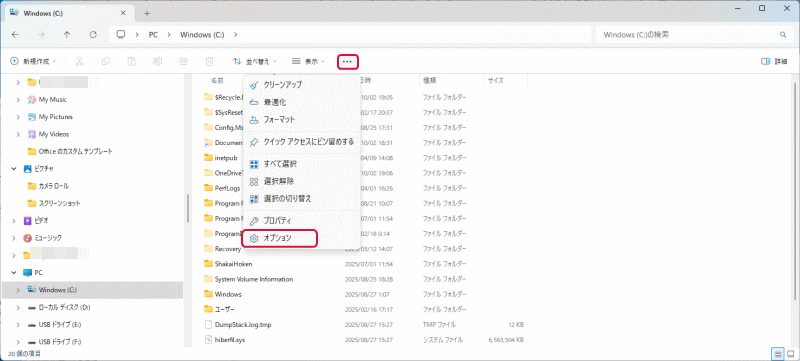Image resolution: width=800 pixels, height=361 pixels.
Task: Click the Share icon in toolbar
Action: coord(184,62)
